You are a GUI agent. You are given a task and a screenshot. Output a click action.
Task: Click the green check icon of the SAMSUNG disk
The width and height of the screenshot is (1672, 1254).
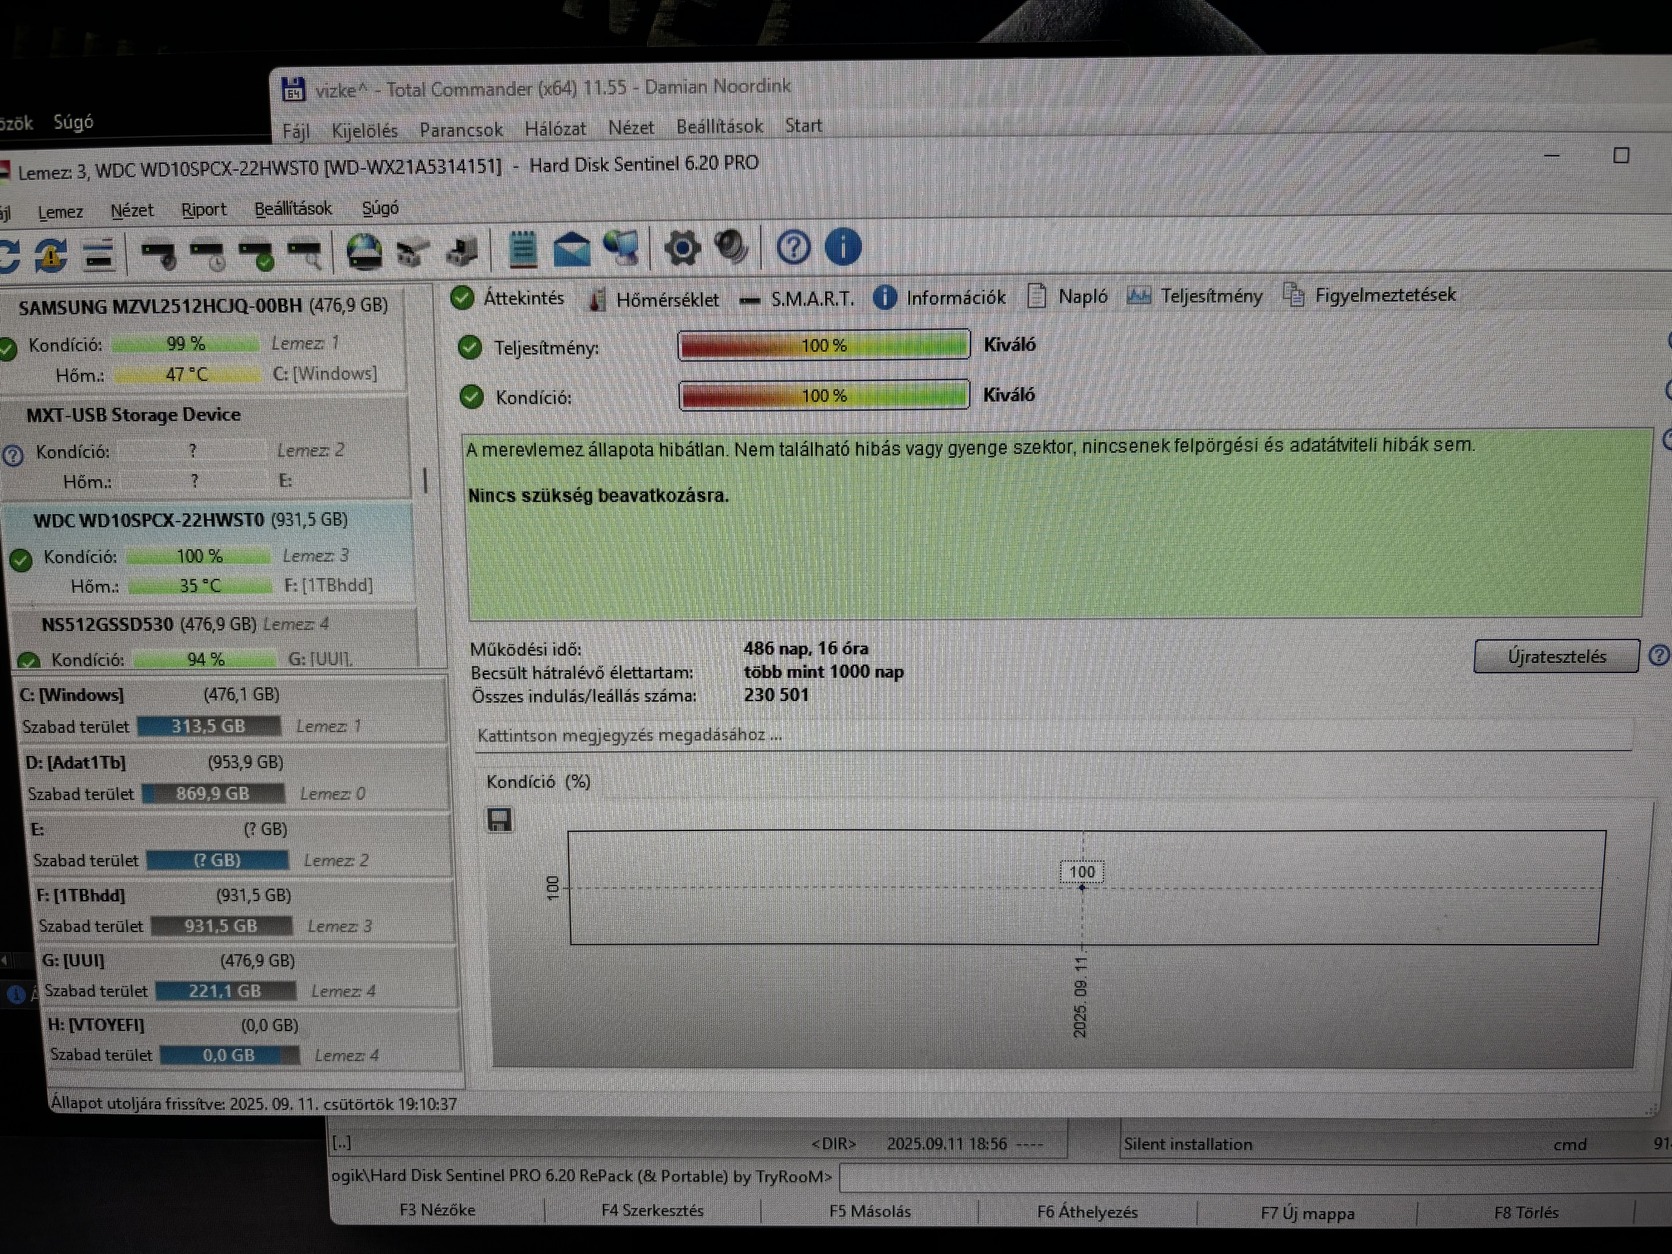coord(8,348)
